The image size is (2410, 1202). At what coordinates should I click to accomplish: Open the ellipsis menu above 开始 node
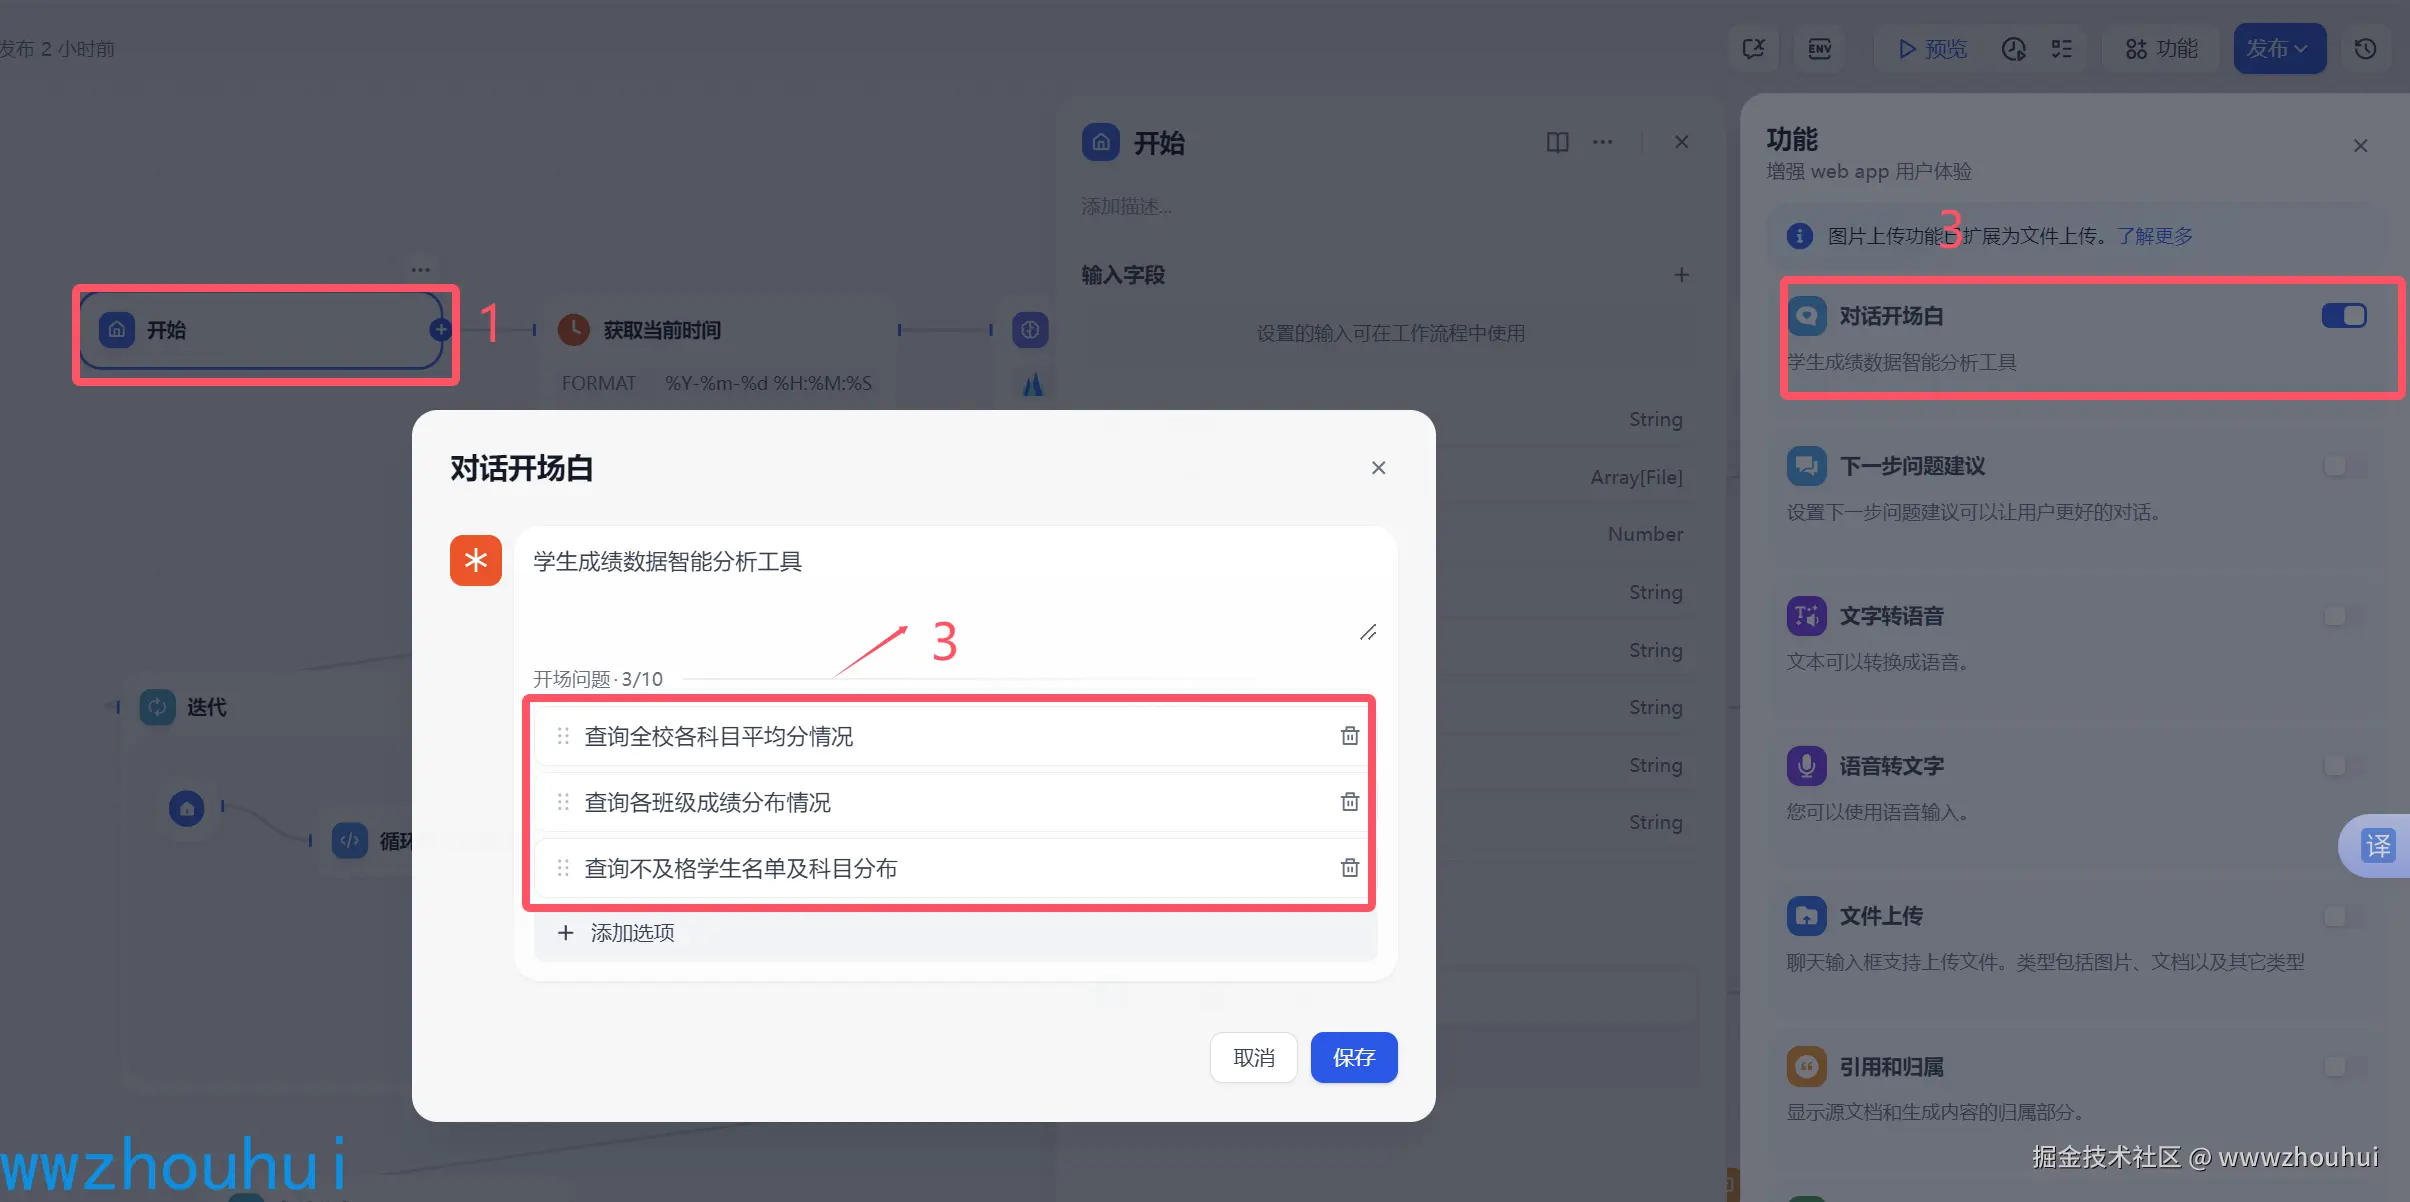(420, 269)
